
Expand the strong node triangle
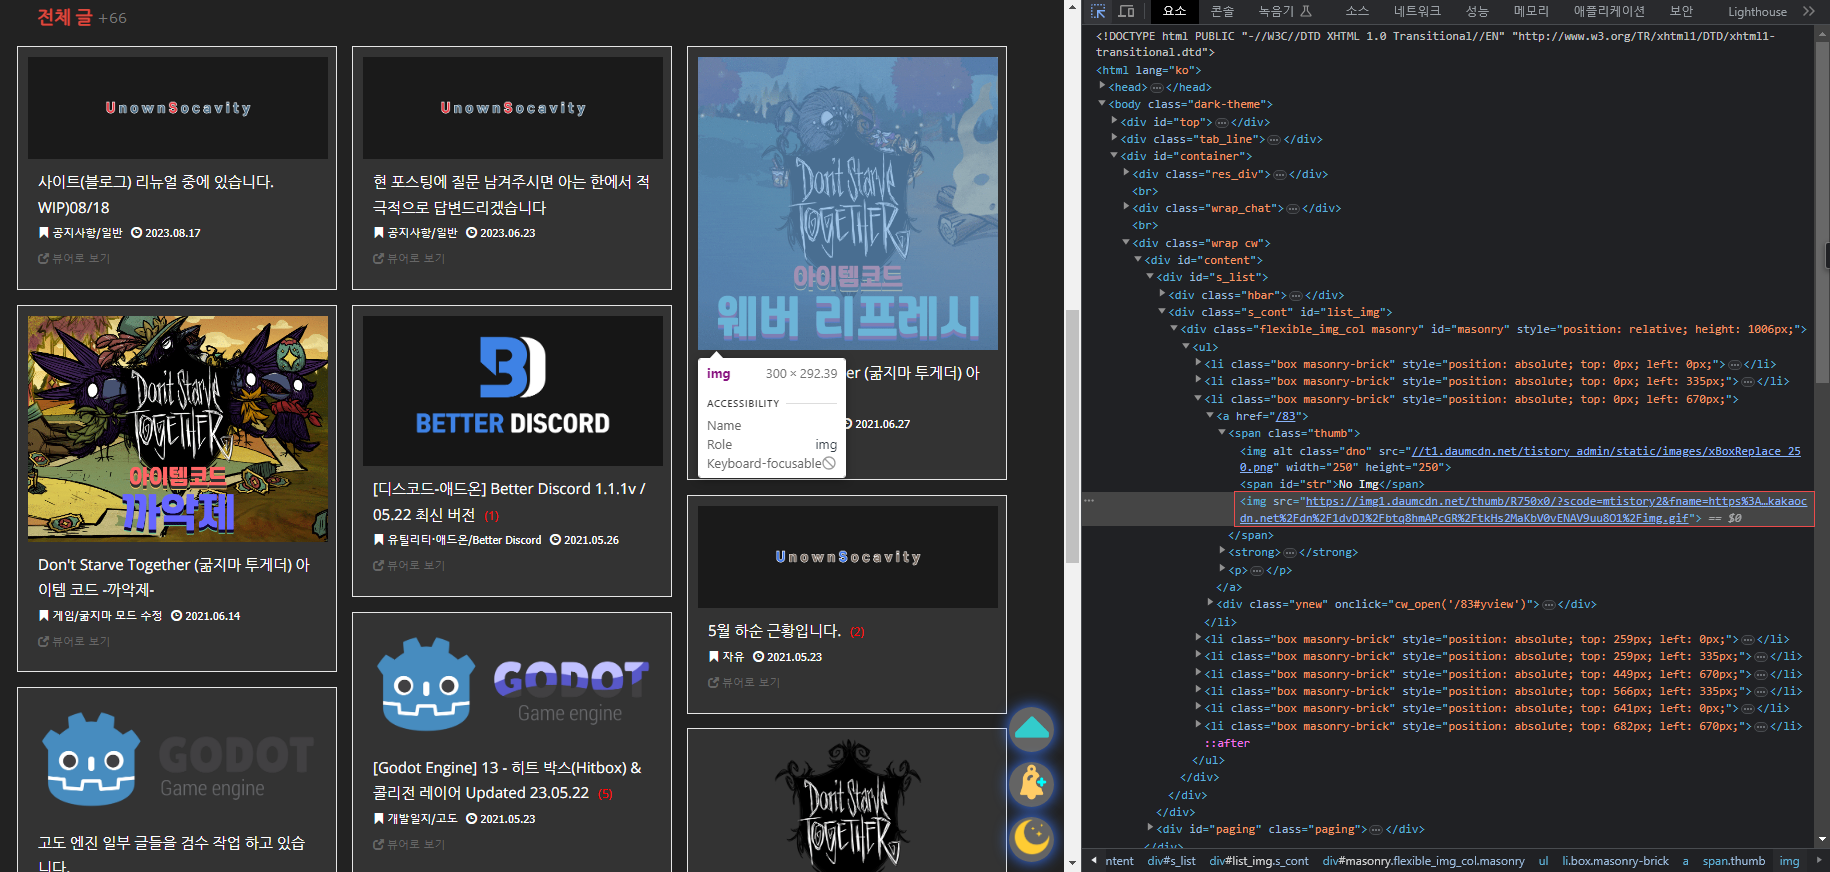[1222, 551]
